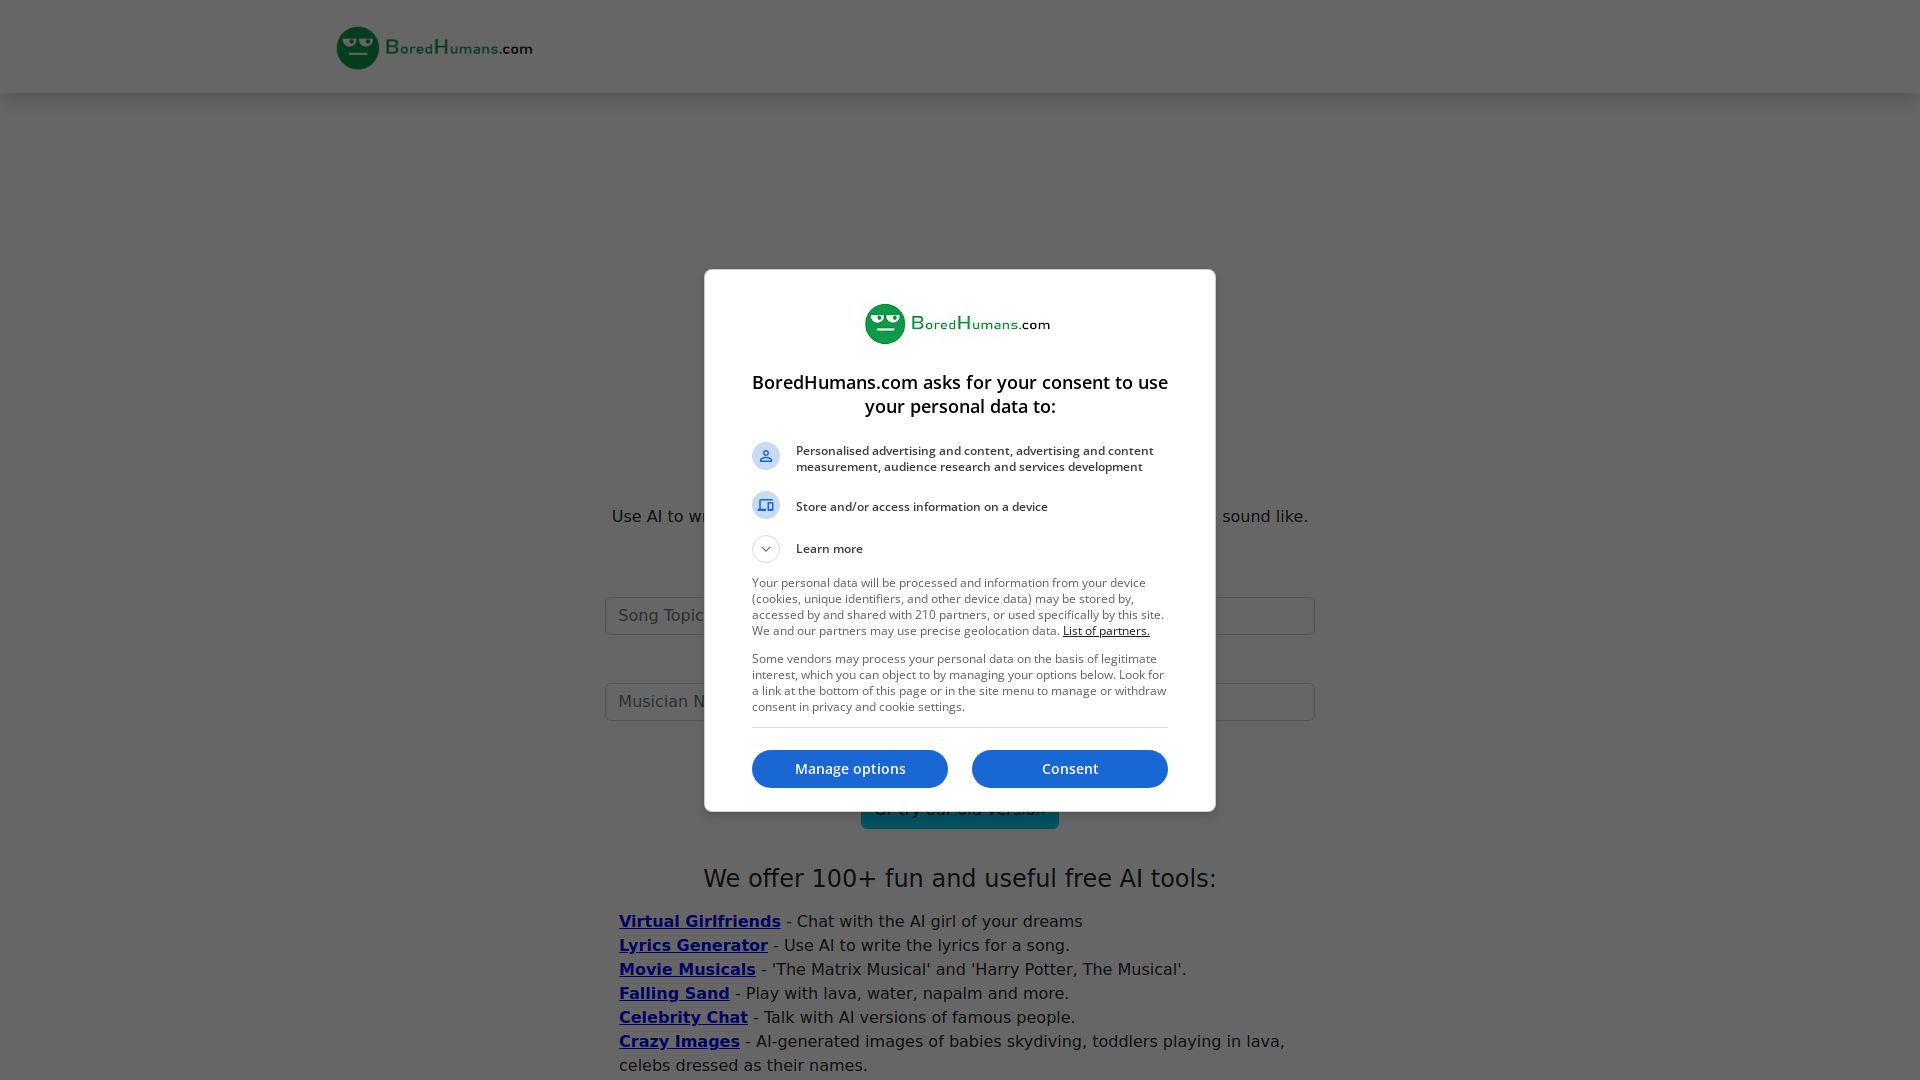The width and height of the screenshot is (1920, 1080).
Task: Open the Celebrity Chat link
Action: pos(683,1017)
